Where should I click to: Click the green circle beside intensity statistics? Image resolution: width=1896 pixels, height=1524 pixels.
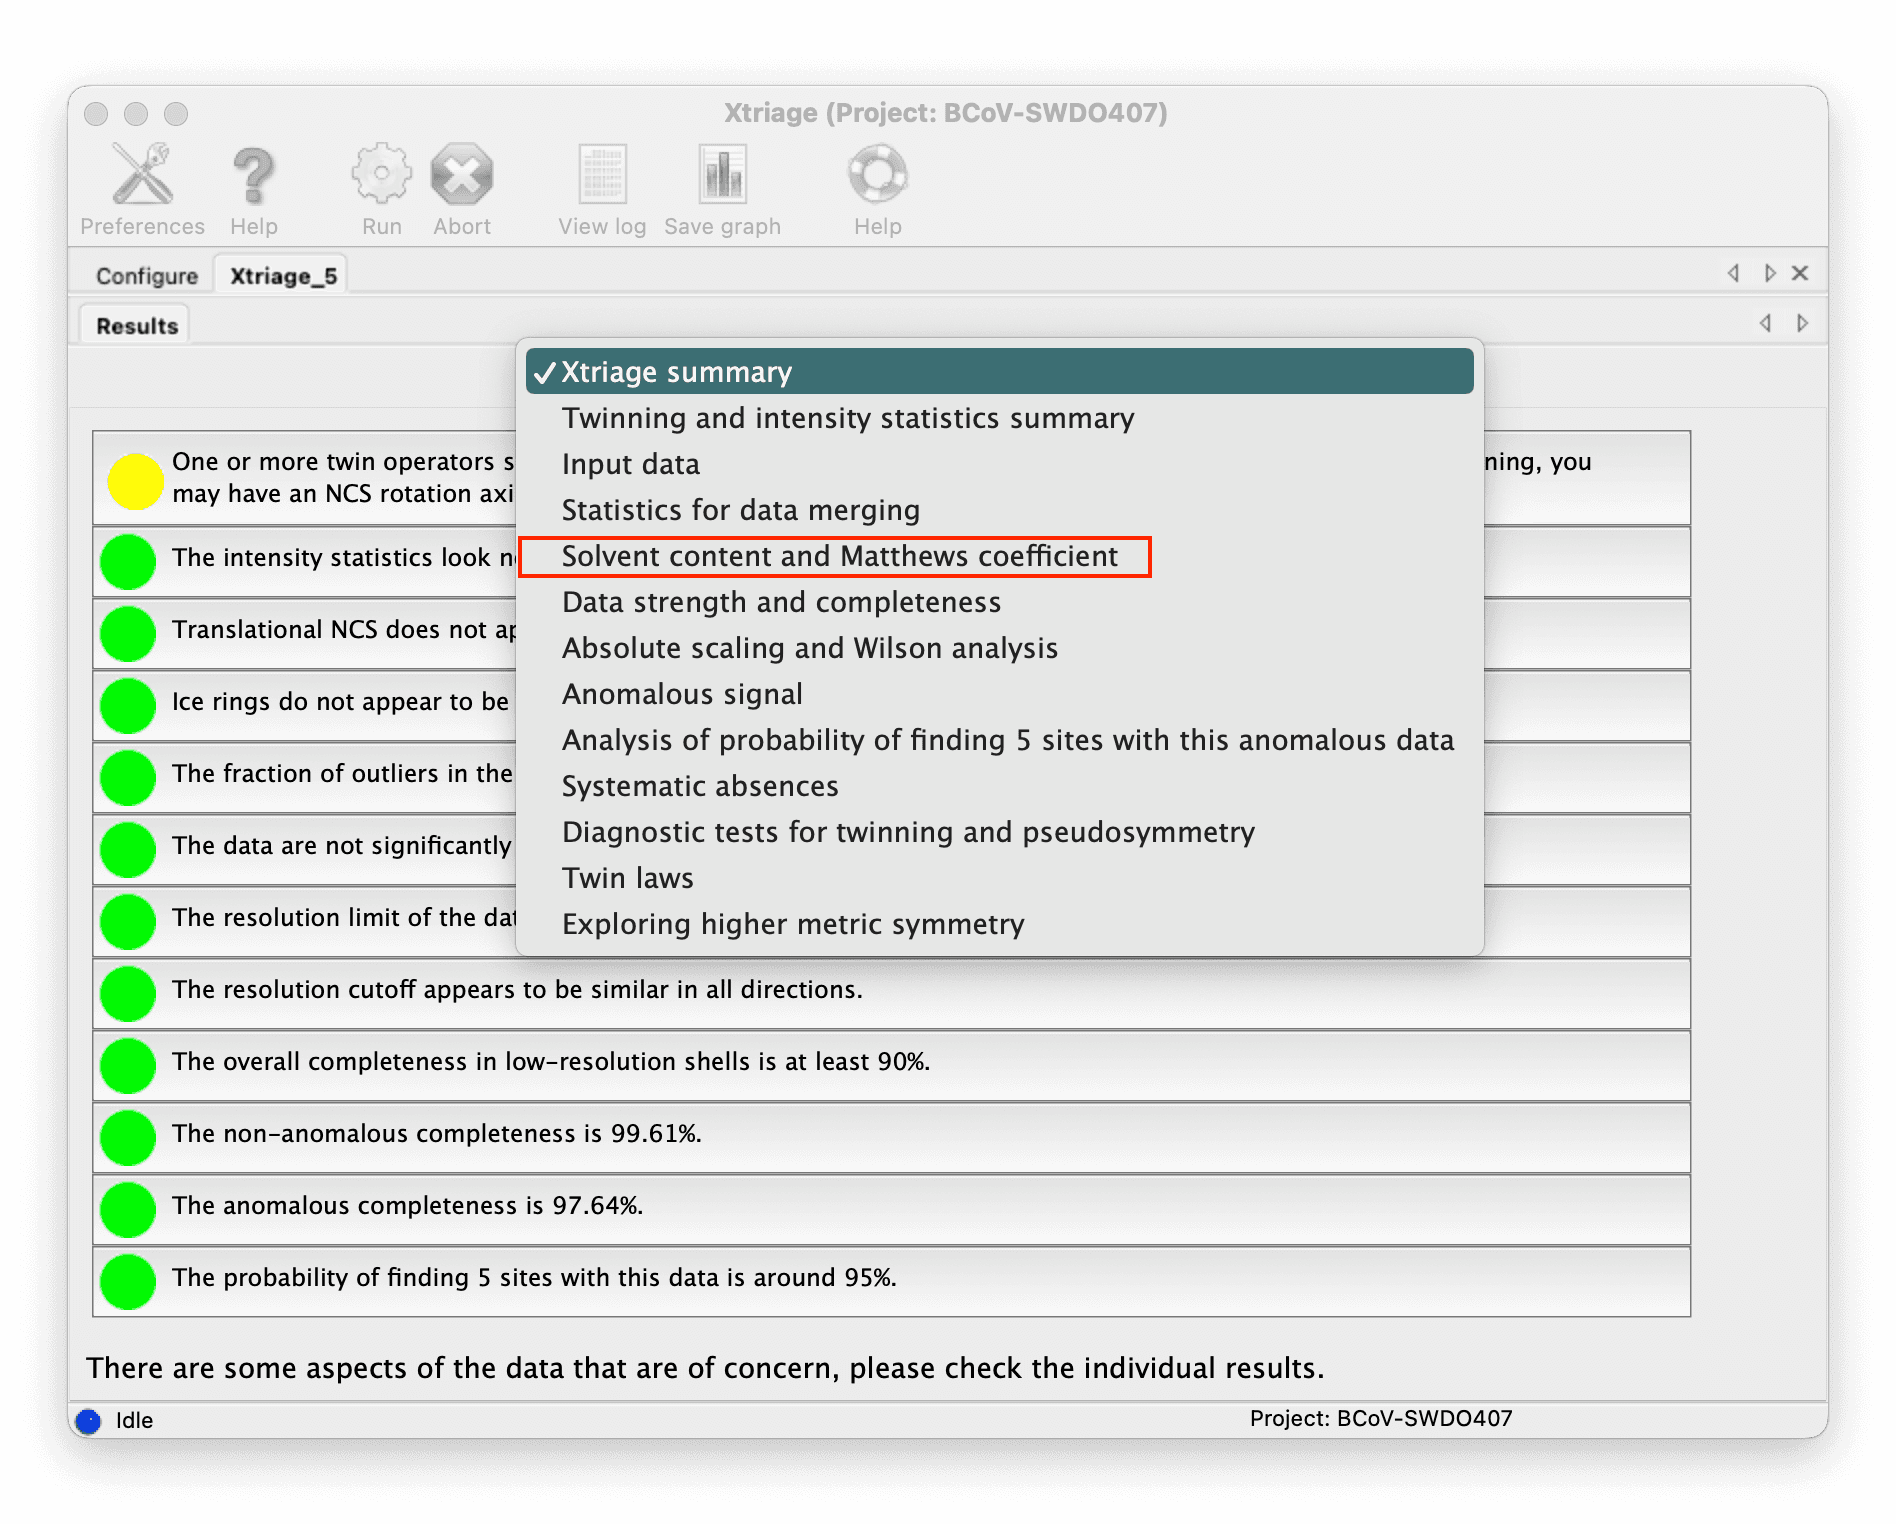[x=128, y=561]
